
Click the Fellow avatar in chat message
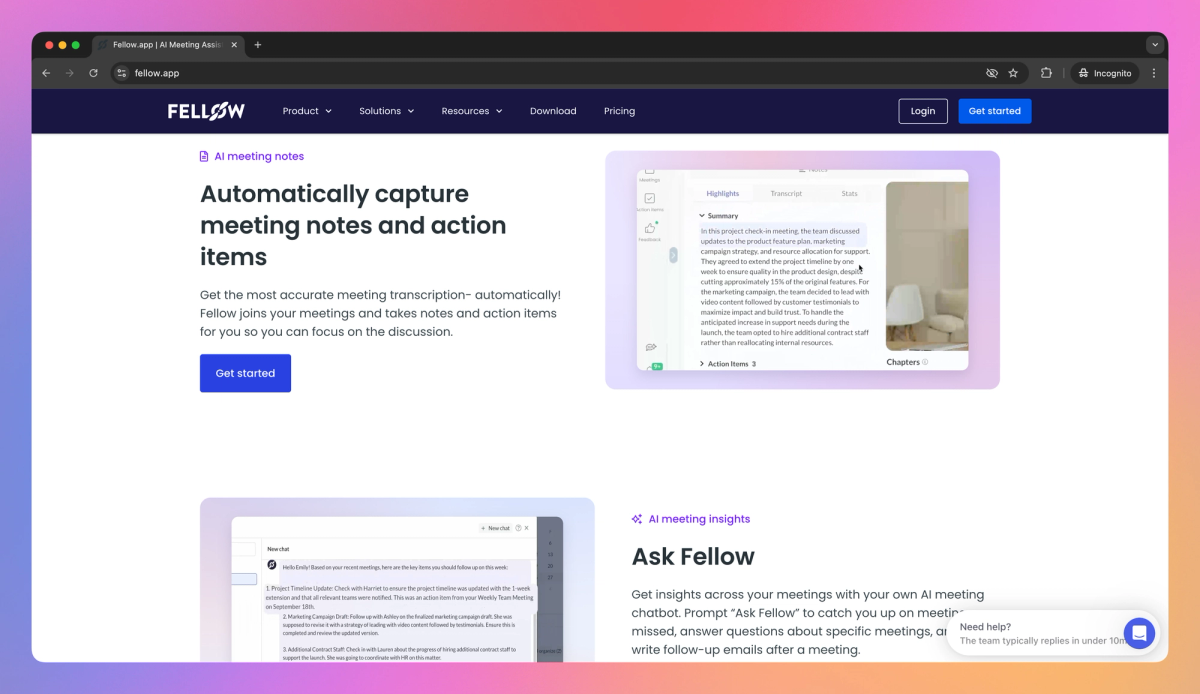click(271, 565)
